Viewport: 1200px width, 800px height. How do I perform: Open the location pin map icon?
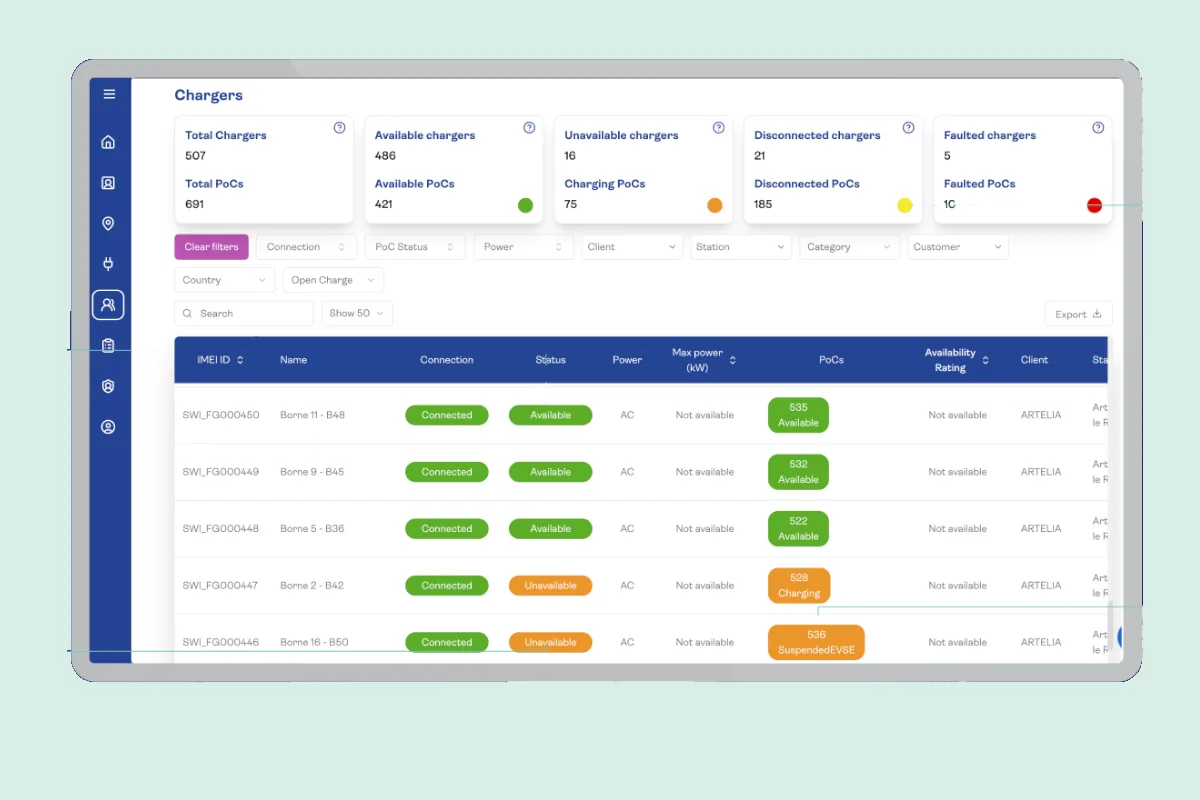tap(108, 224)
